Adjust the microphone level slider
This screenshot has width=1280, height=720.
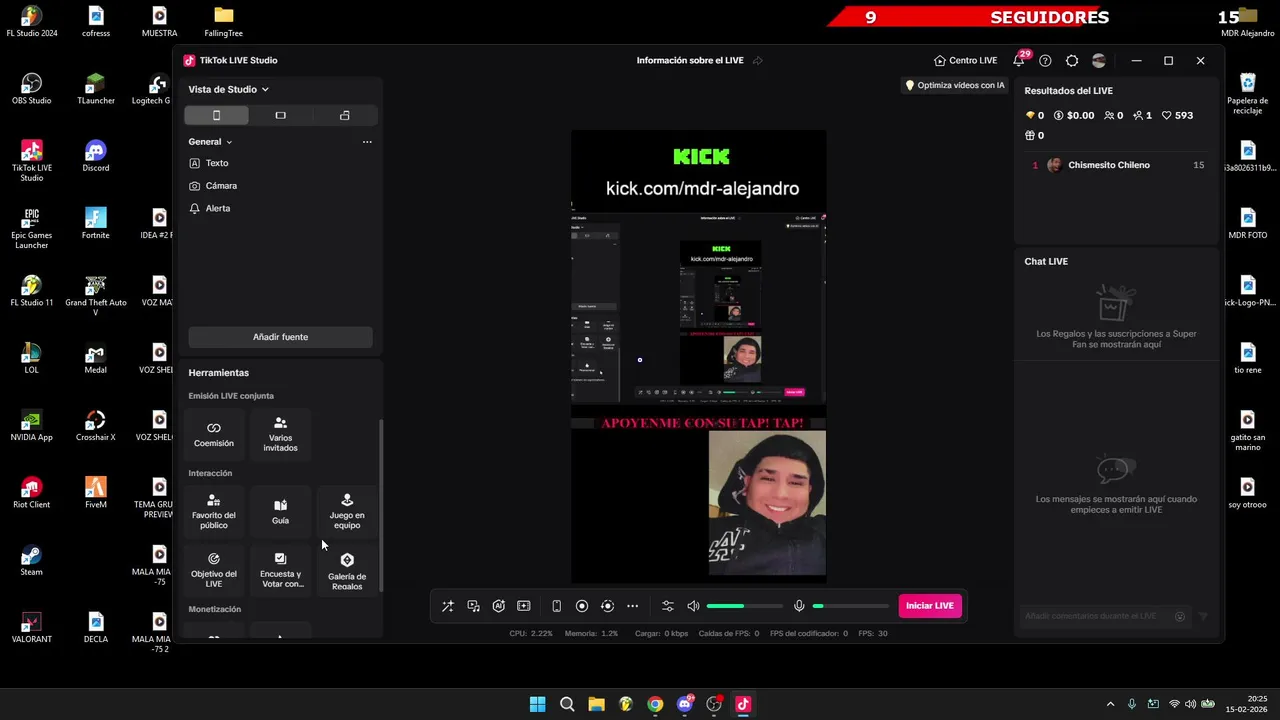850,606
